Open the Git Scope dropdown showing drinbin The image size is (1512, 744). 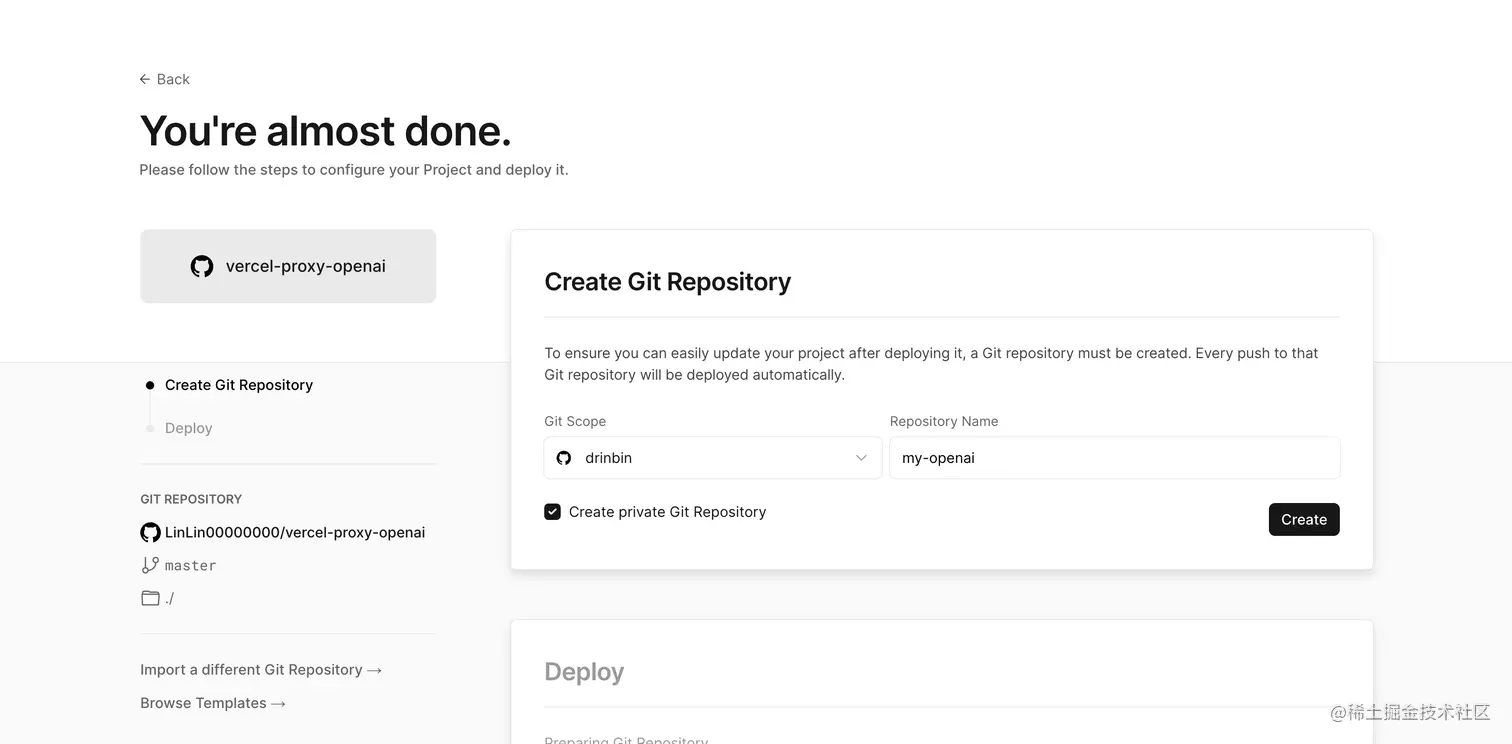point(713,458)
